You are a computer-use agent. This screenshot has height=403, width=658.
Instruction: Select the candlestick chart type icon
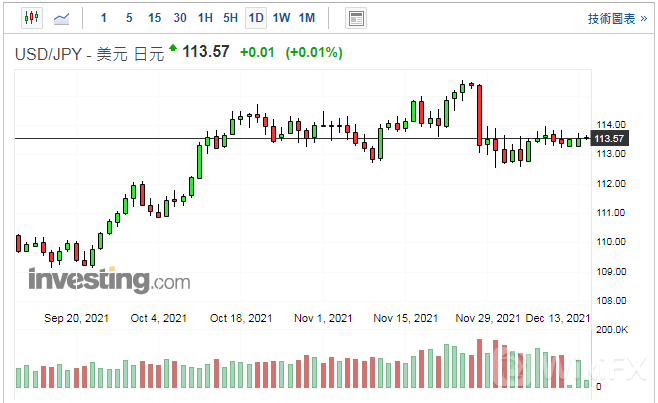31,18
